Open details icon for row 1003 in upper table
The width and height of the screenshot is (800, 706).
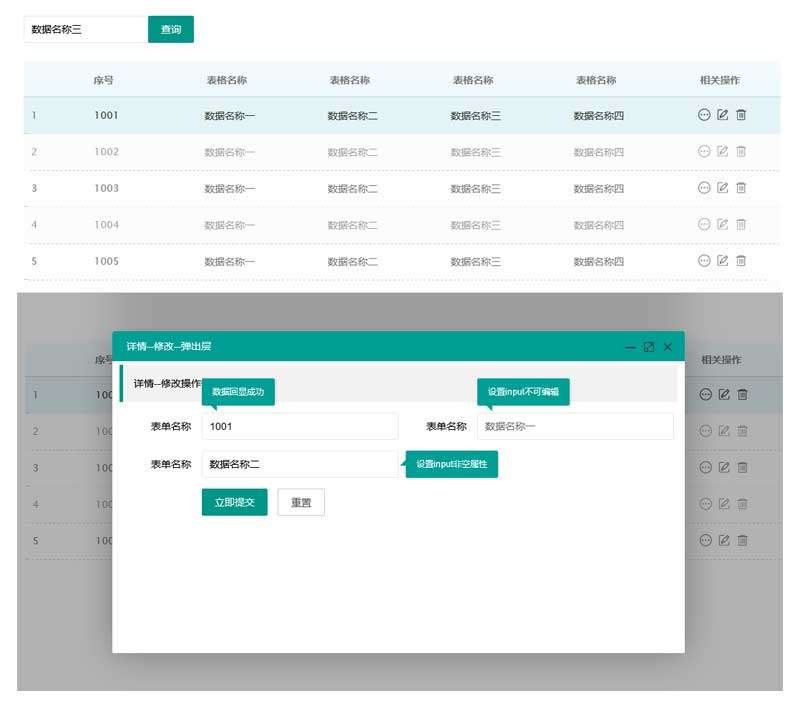pos(704,188)
